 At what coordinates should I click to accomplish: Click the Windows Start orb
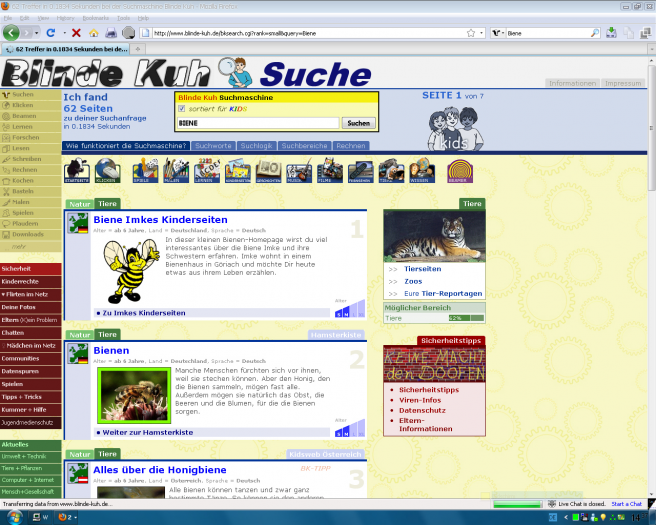pos(13,517)
